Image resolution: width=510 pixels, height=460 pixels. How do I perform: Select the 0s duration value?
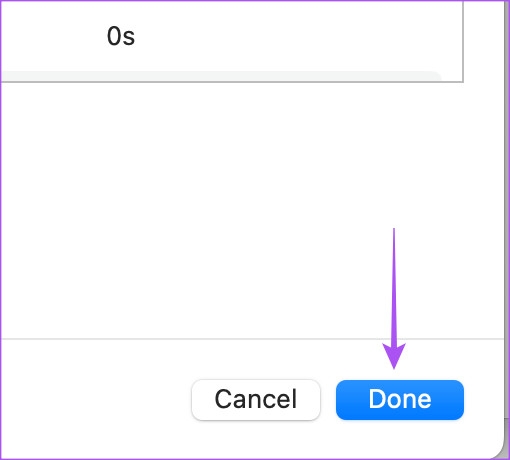point(121,36)
